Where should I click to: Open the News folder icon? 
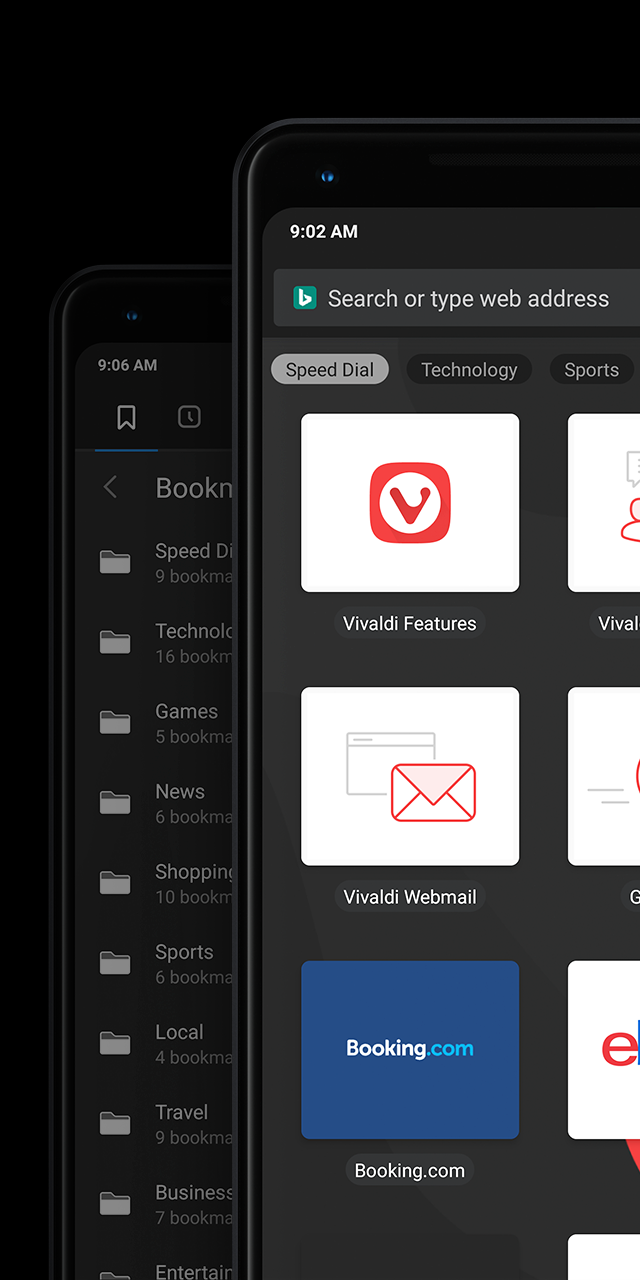tap(115, 802)
